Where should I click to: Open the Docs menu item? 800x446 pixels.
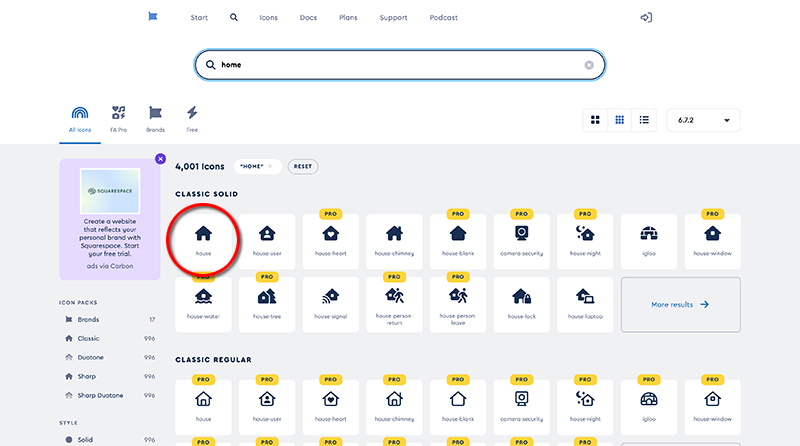pos(308,18)
